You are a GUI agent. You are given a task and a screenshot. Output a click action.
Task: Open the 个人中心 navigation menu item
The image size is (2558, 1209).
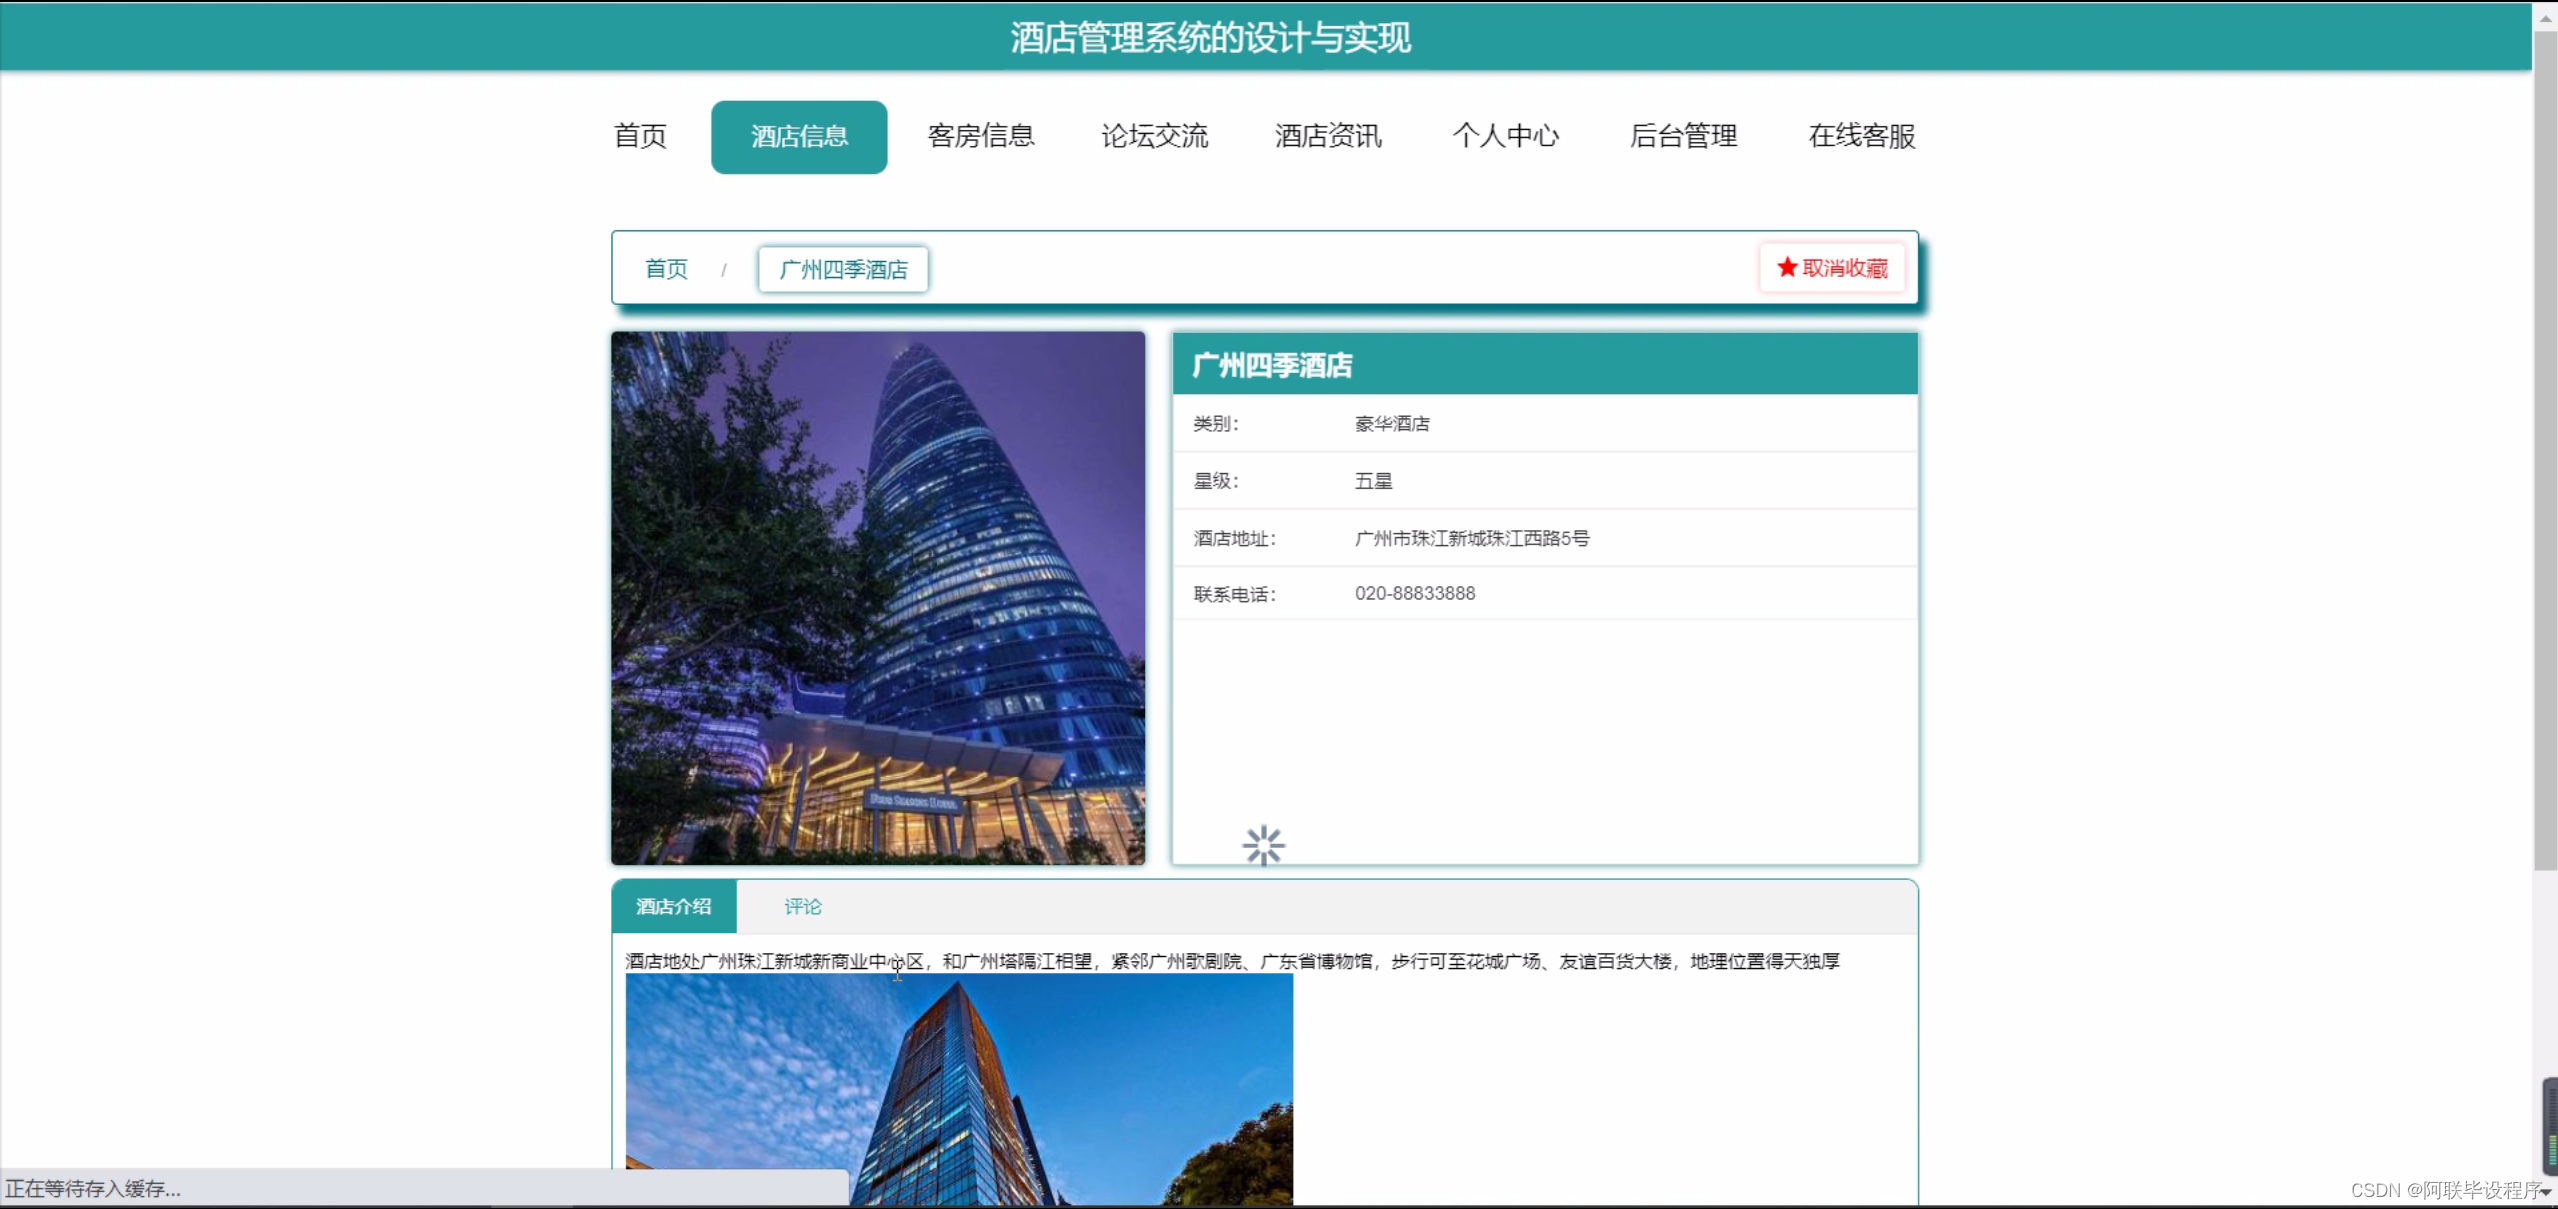click(1506, 136)
